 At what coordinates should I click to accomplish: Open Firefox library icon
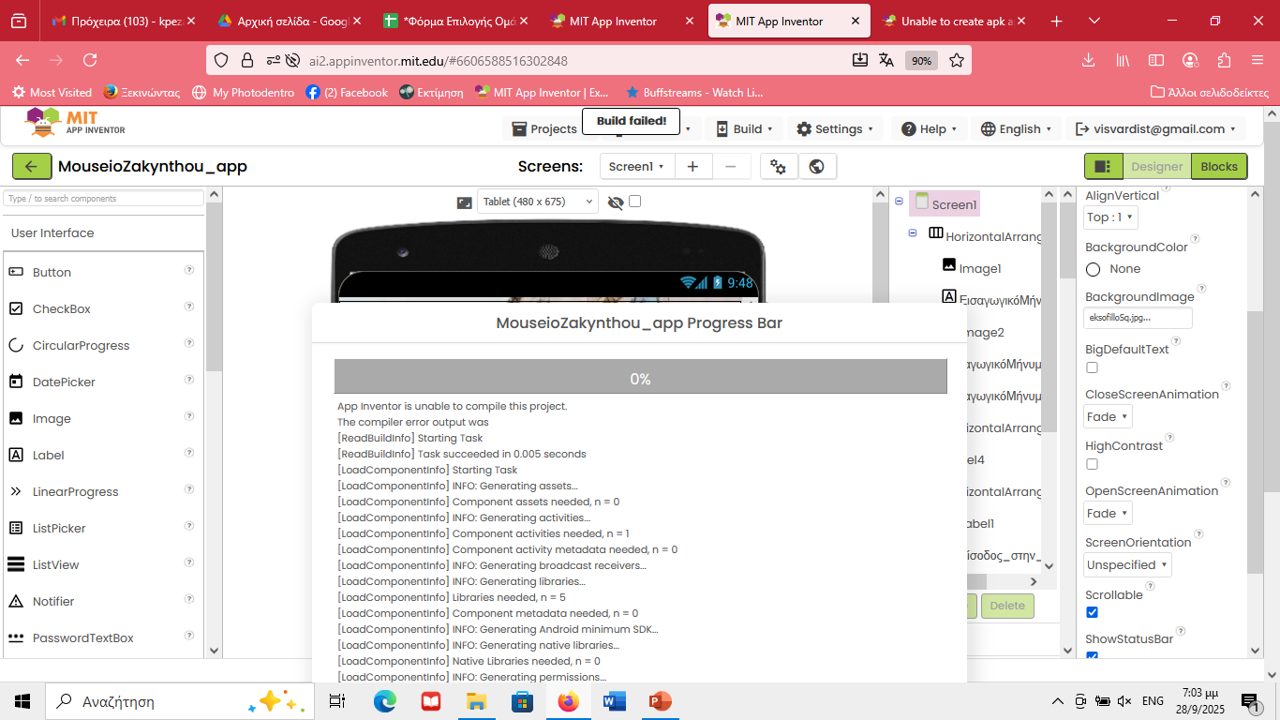coord(1123,61)
